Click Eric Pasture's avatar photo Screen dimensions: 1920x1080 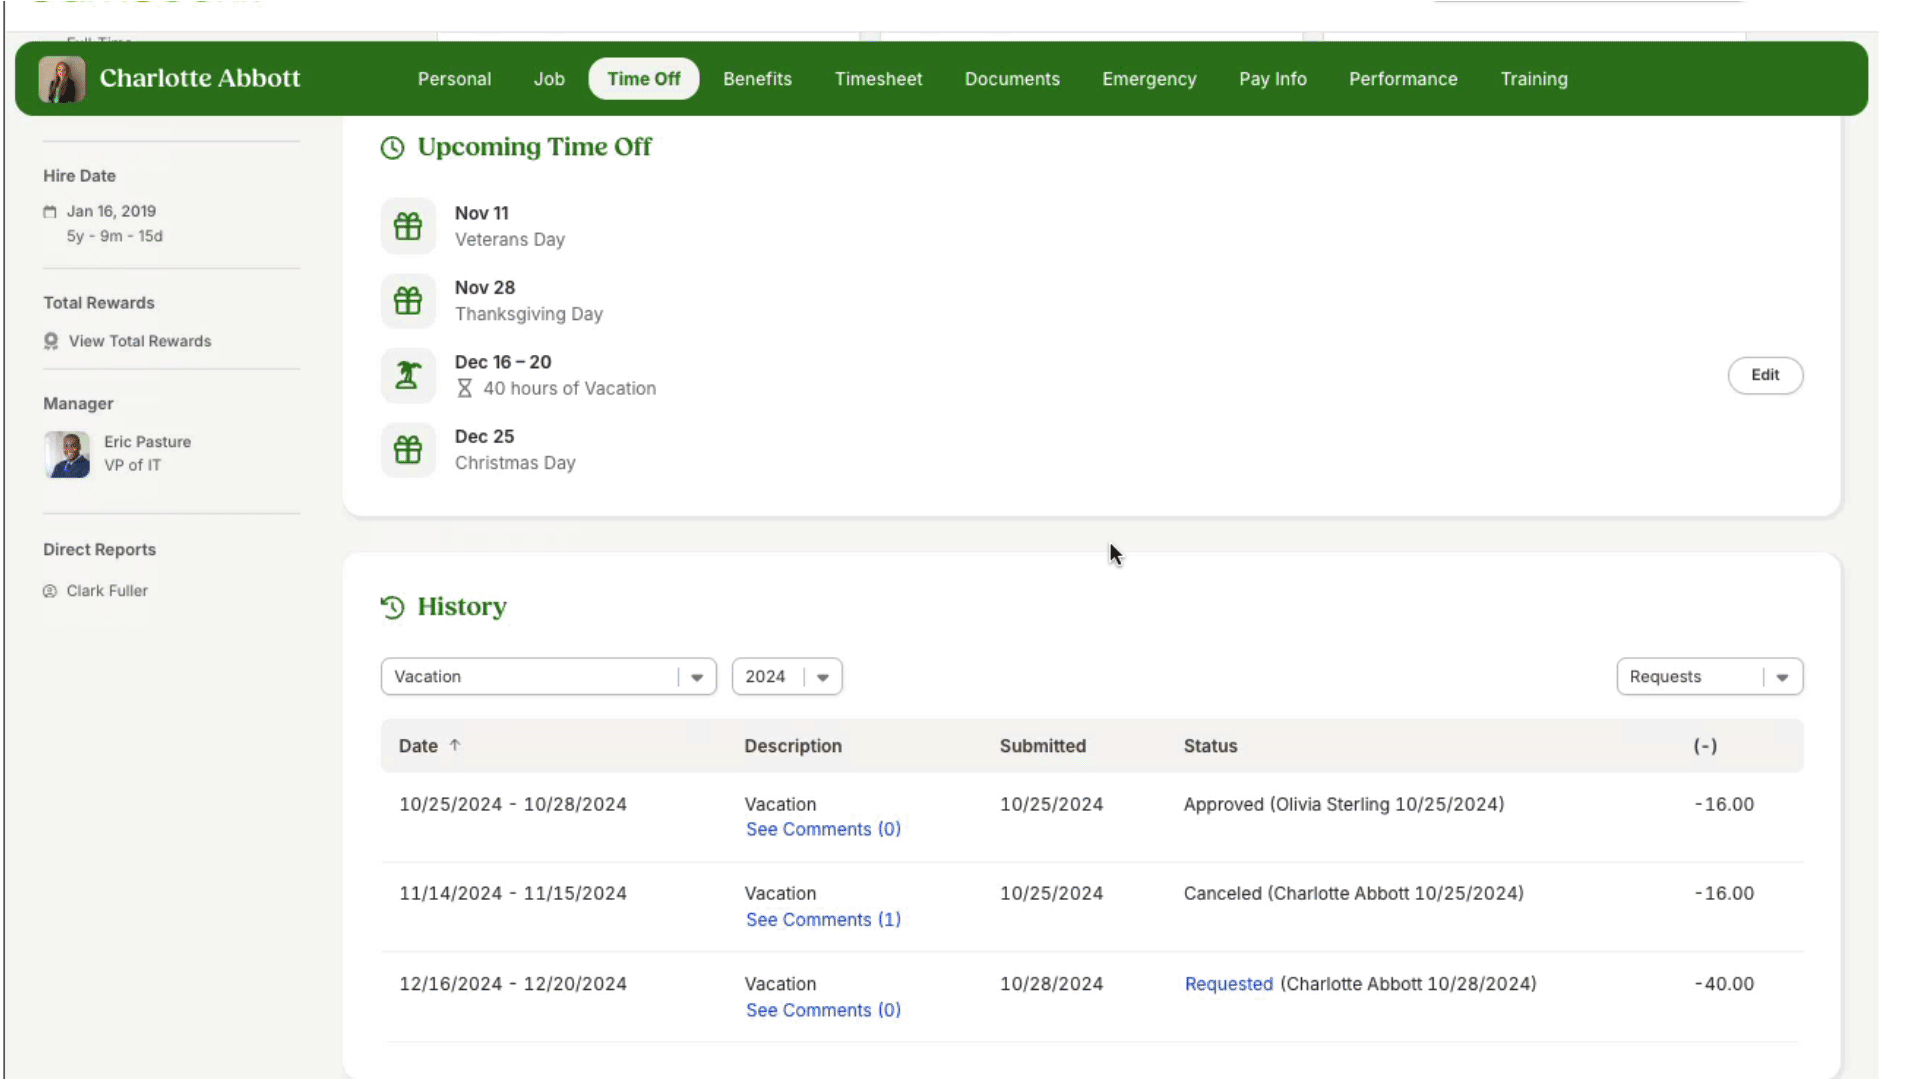[67, 454]
